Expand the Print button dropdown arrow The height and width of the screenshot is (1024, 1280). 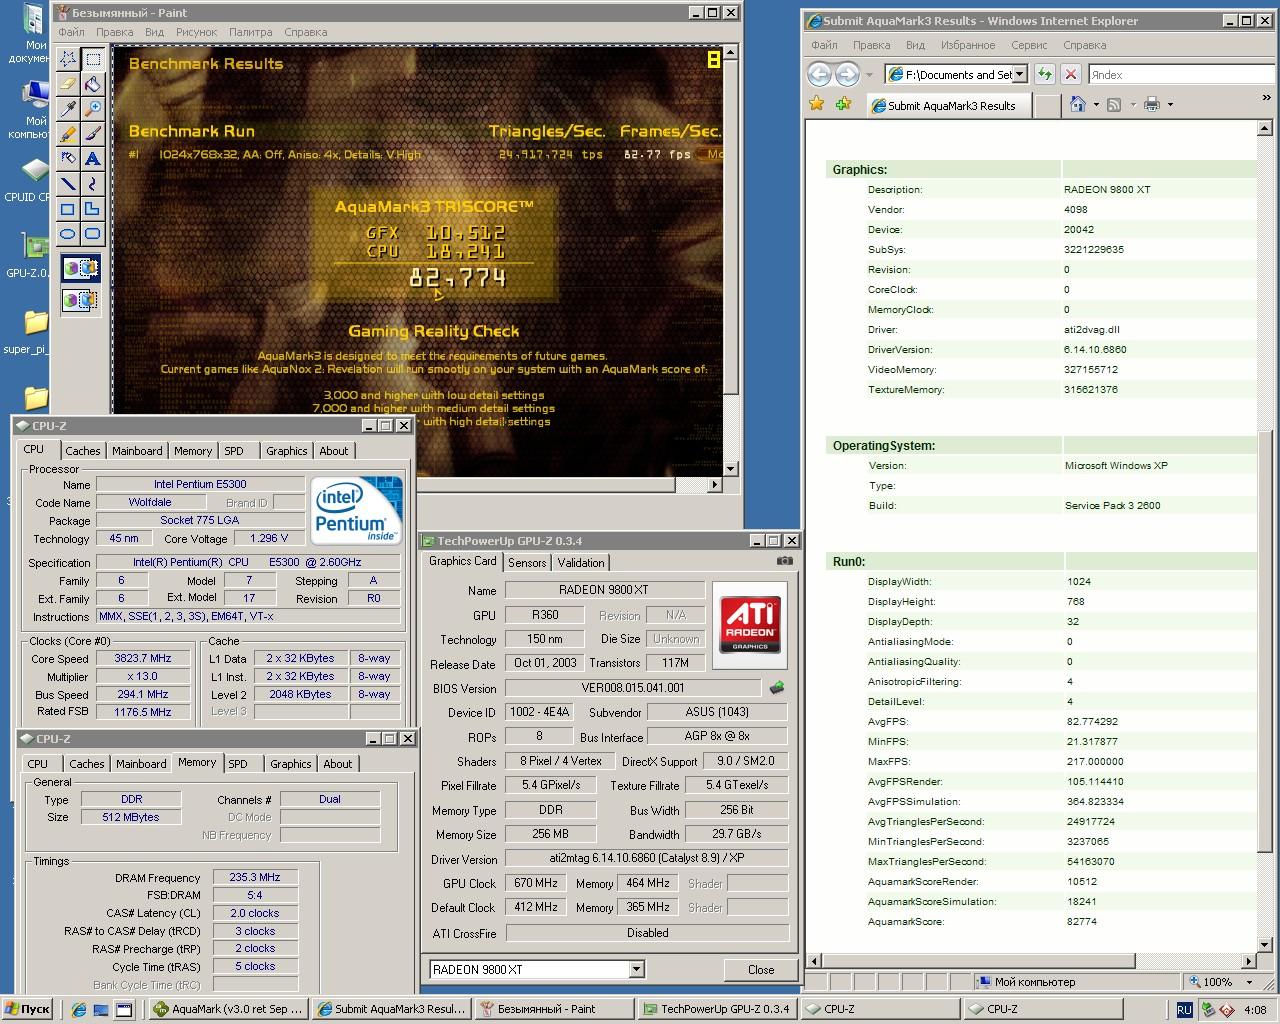1170,105
